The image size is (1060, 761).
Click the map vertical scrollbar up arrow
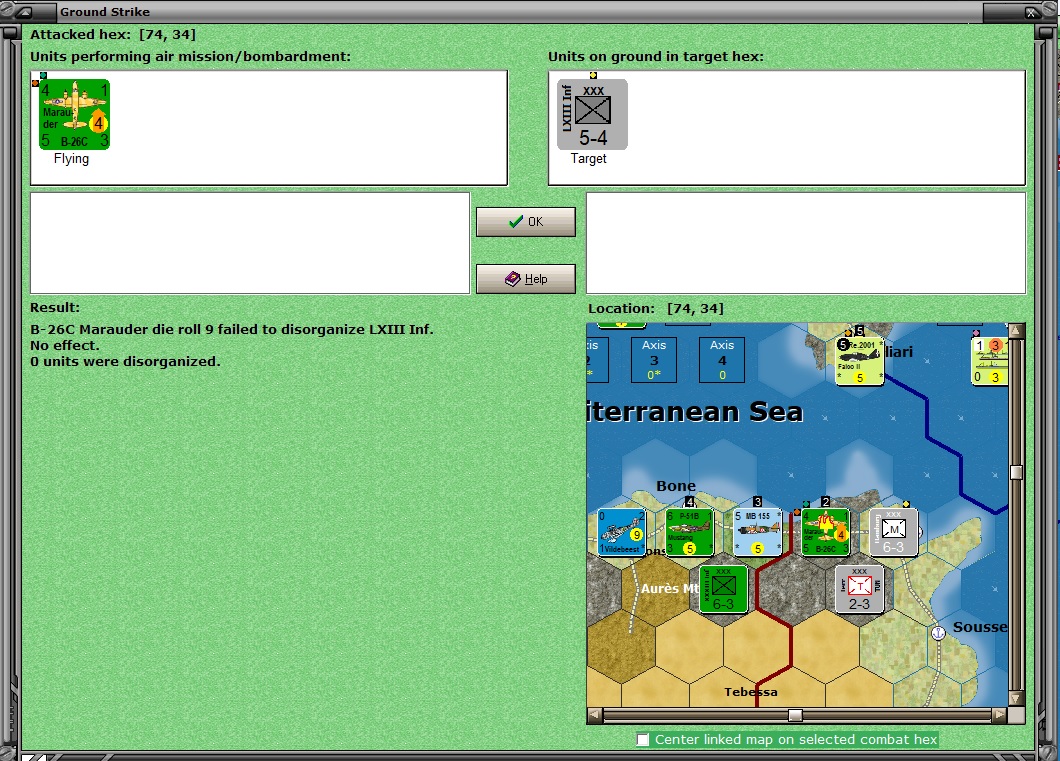(x=1016, y=330)
